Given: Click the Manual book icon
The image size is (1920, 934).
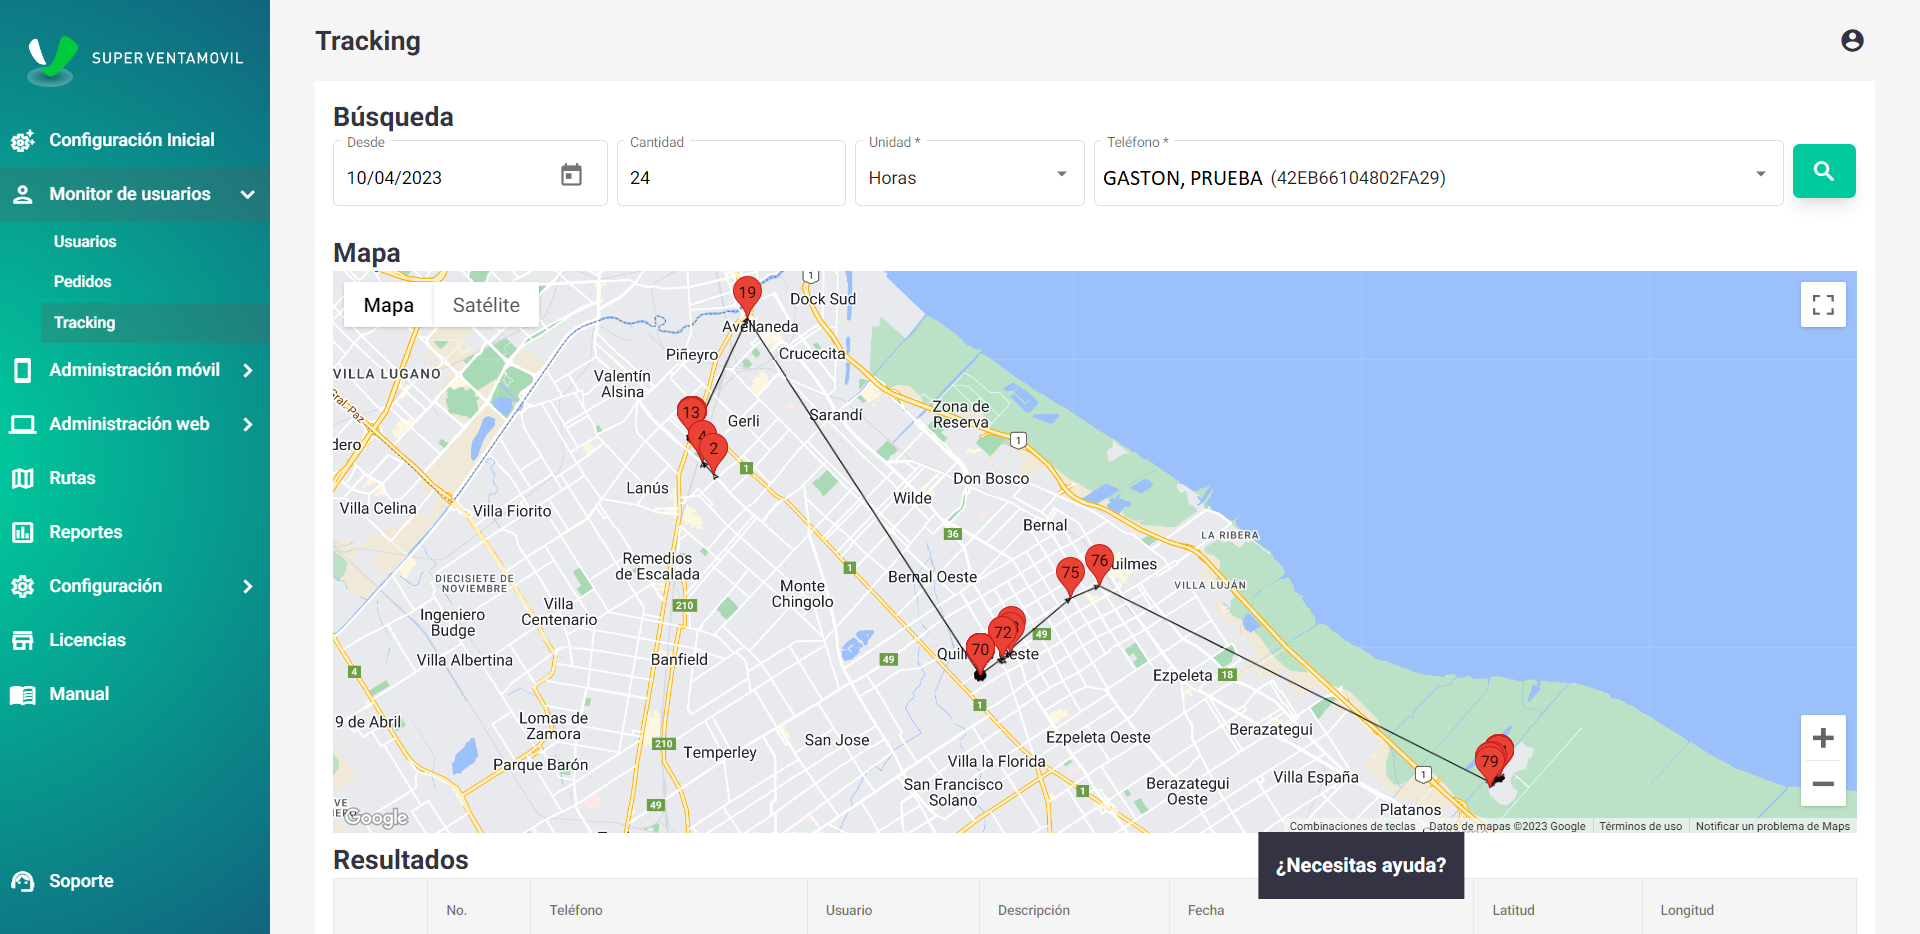Looking at the screenshot, I should pos(23,694).
